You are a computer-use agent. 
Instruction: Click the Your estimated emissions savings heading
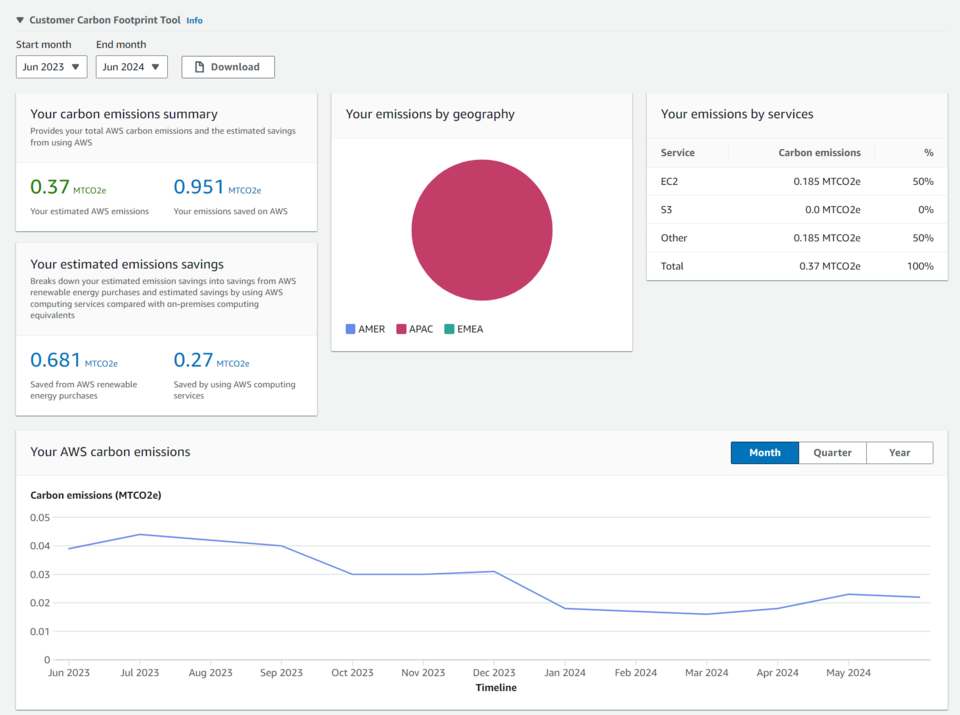pos(127,264)
